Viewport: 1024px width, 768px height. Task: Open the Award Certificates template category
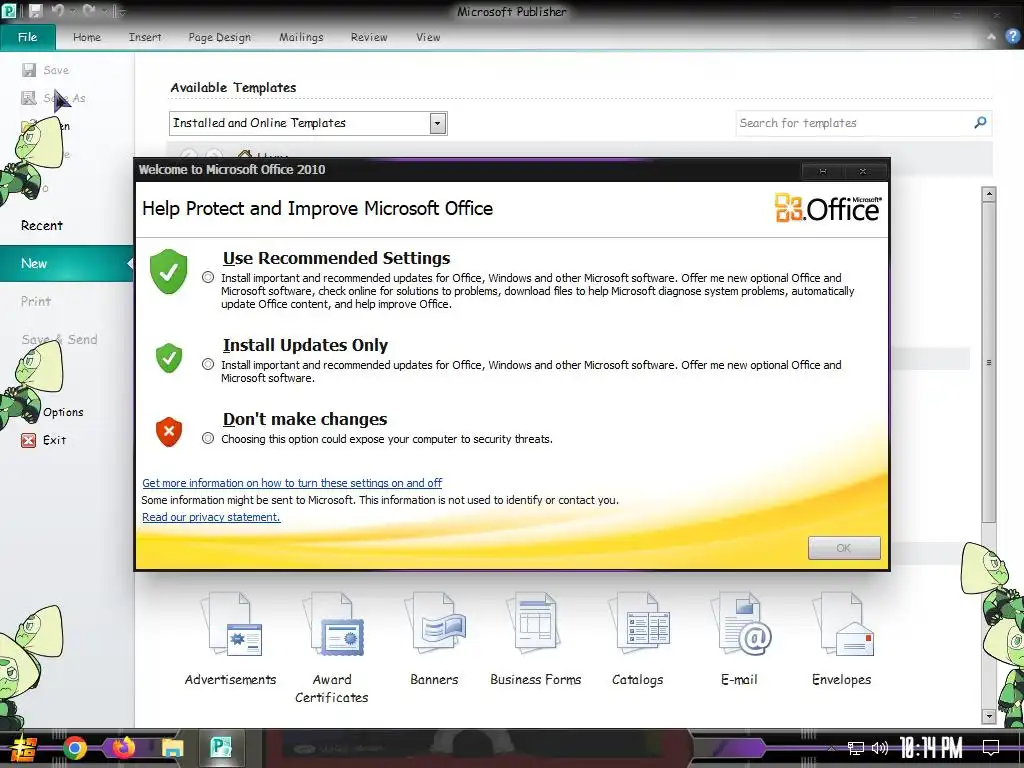[332, 647]
